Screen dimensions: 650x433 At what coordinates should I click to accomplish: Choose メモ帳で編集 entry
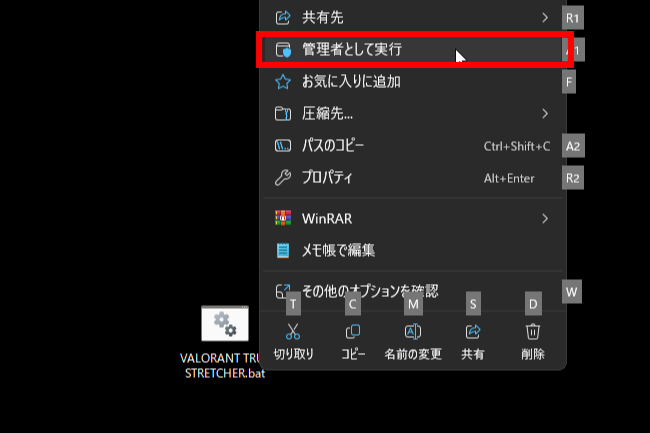(412, 250)
